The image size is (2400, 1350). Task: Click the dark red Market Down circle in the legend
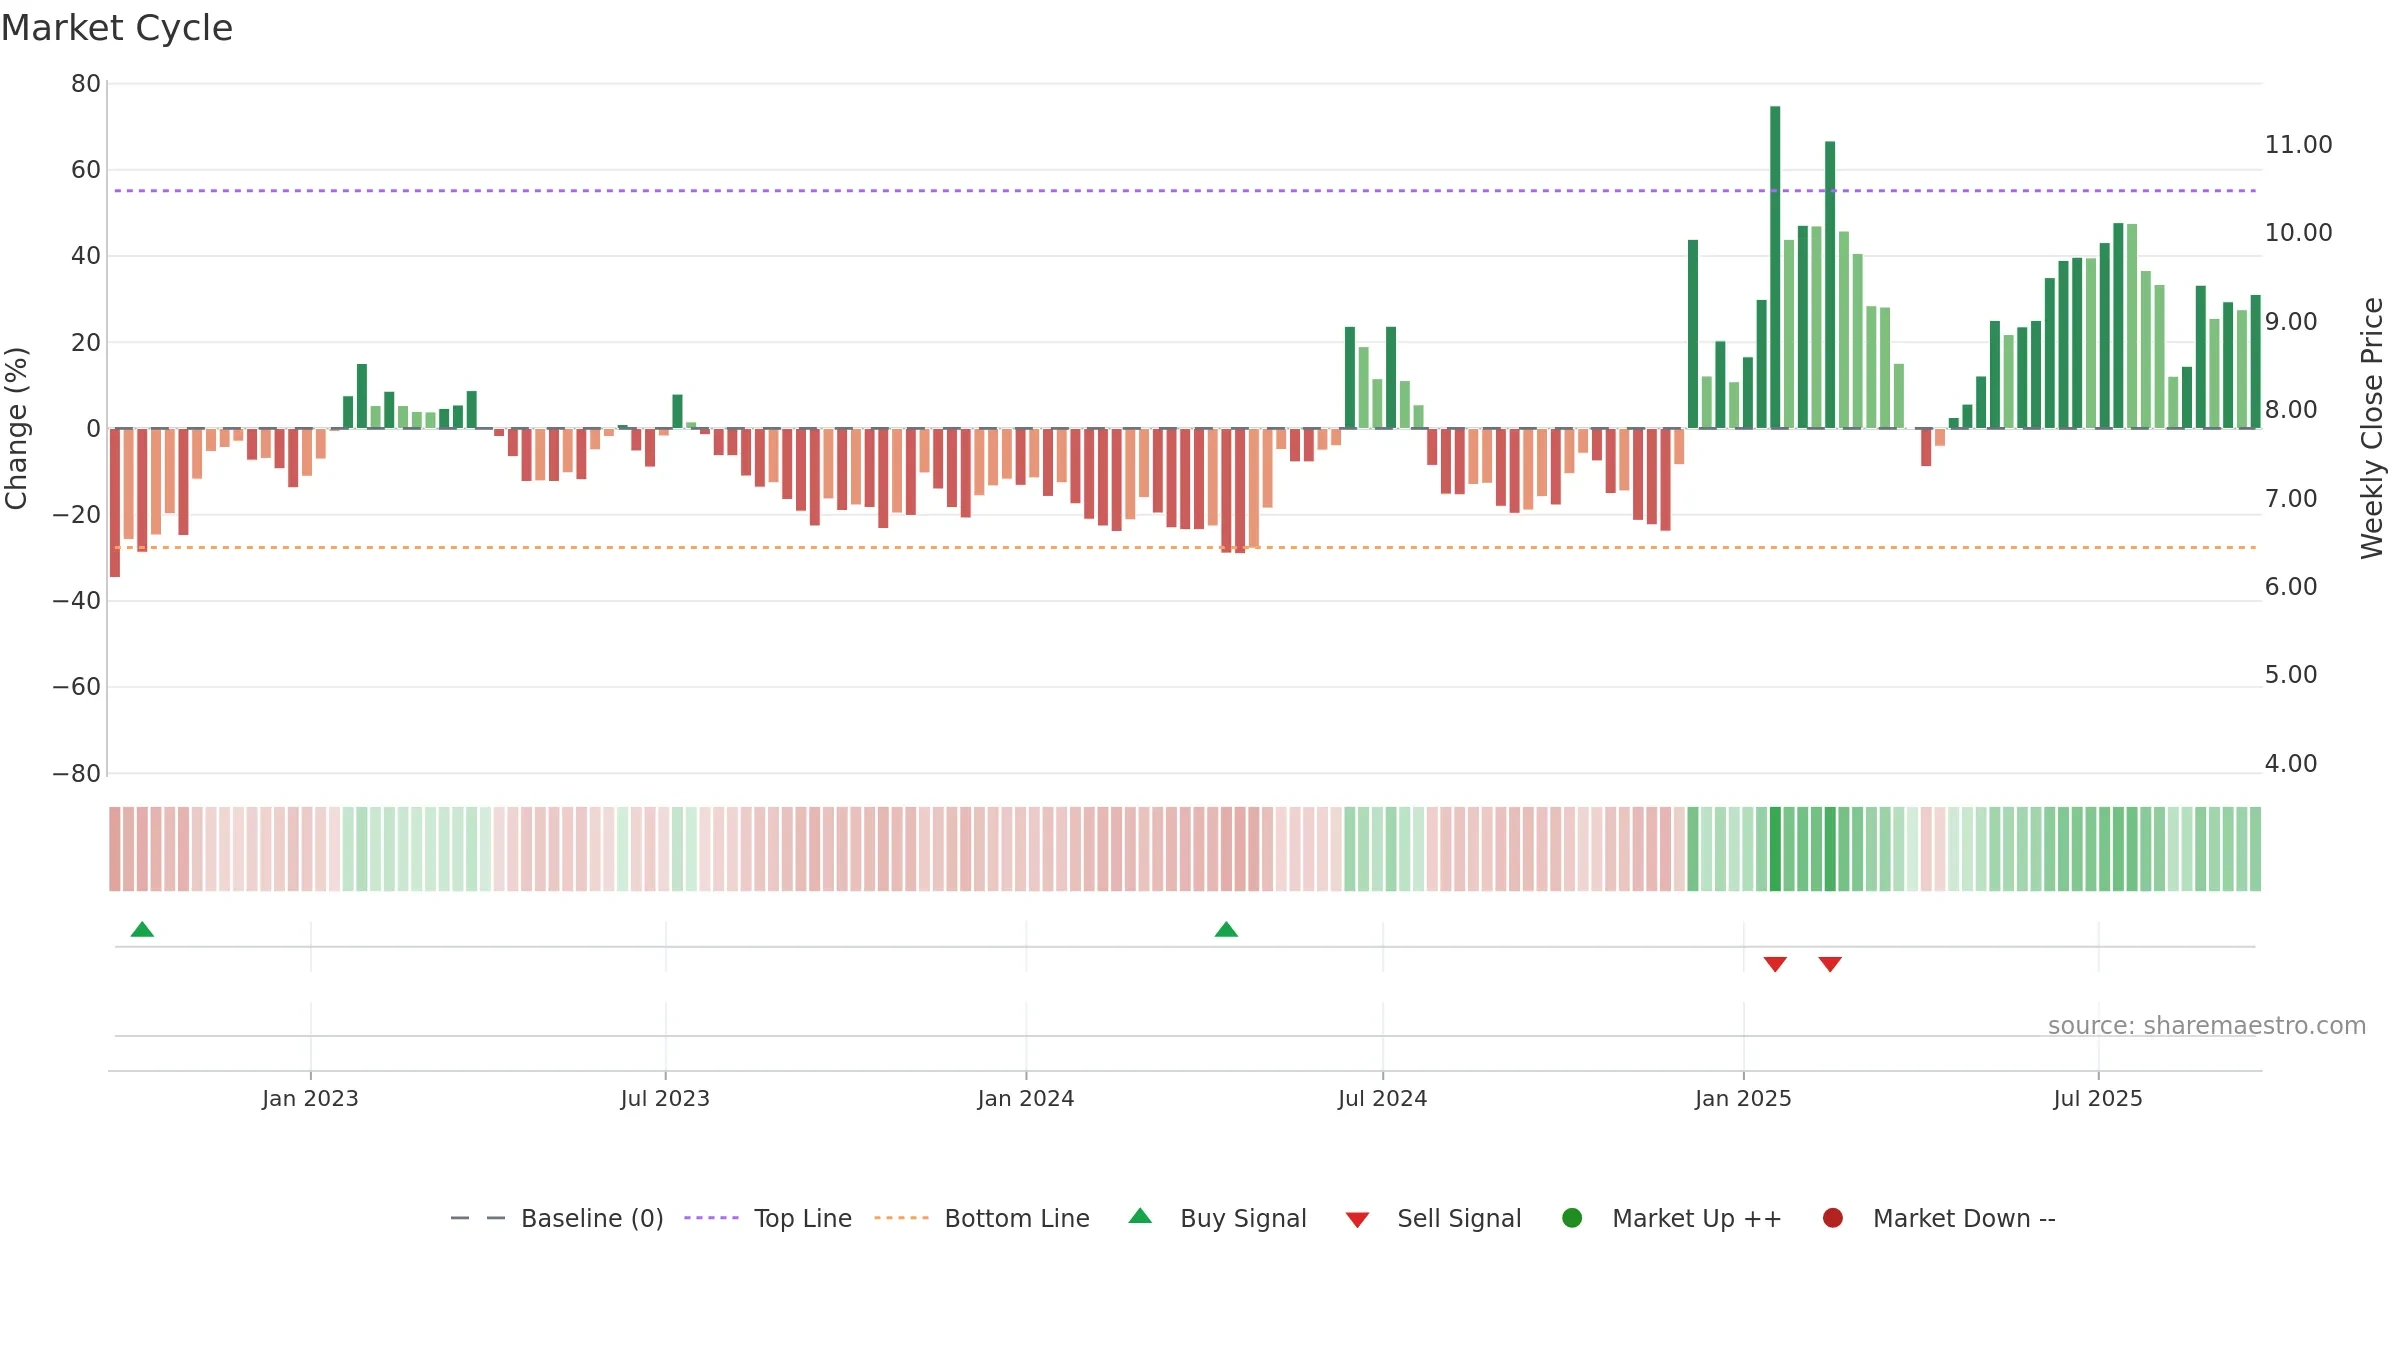coord(1833,1218)
